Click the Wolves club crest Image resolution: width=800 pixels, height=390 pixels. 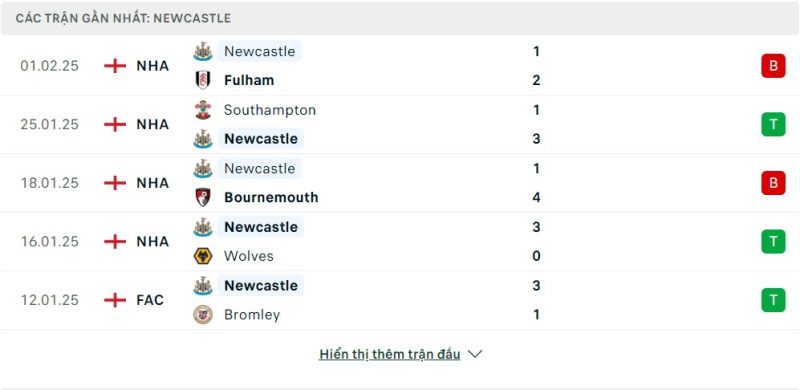(x=203, y=256)
